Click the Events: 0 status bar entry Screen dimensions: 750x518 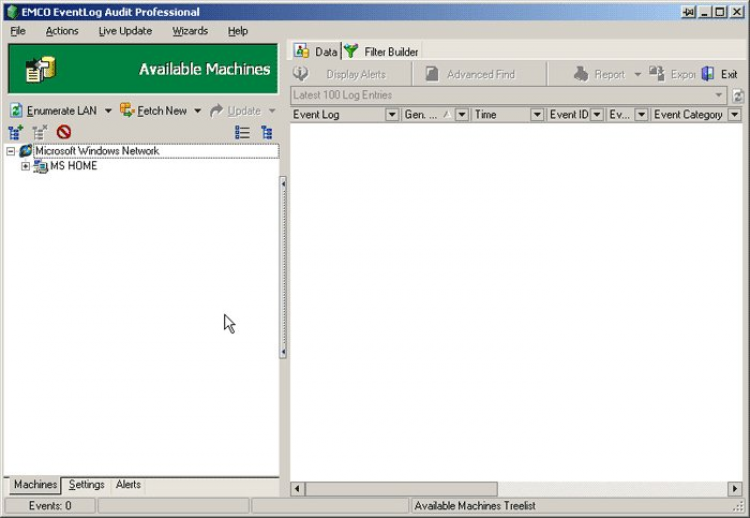(50, 506)
